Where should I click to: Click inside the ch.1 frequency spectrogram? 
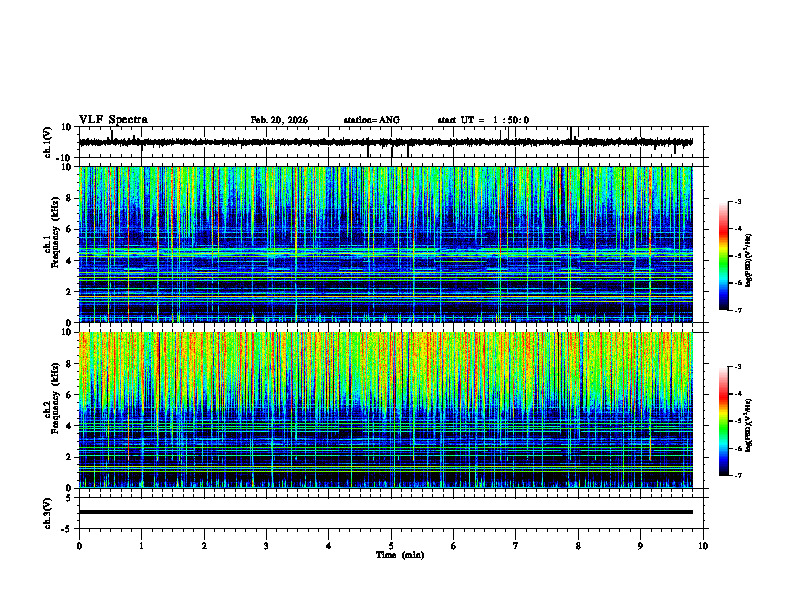[385, 244]
